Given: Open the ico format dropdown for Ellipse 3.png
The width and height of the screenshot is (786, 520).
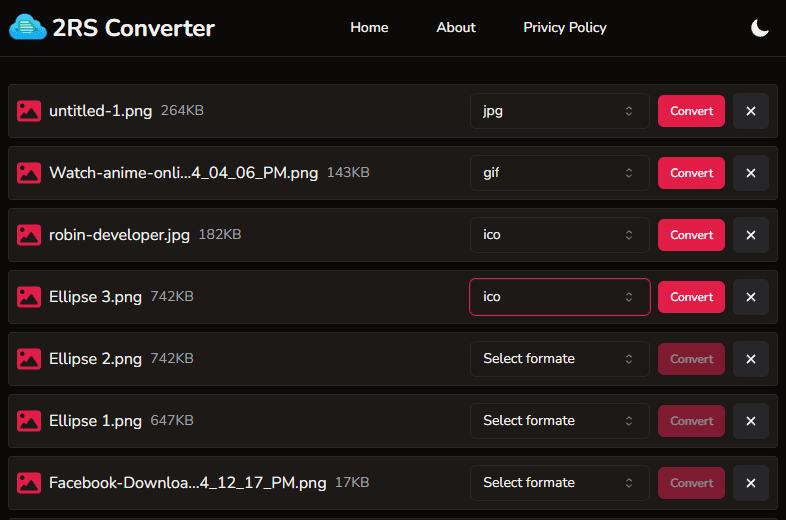Looking at the screenshot, I should pyautogui.click(x=559, y=297).
